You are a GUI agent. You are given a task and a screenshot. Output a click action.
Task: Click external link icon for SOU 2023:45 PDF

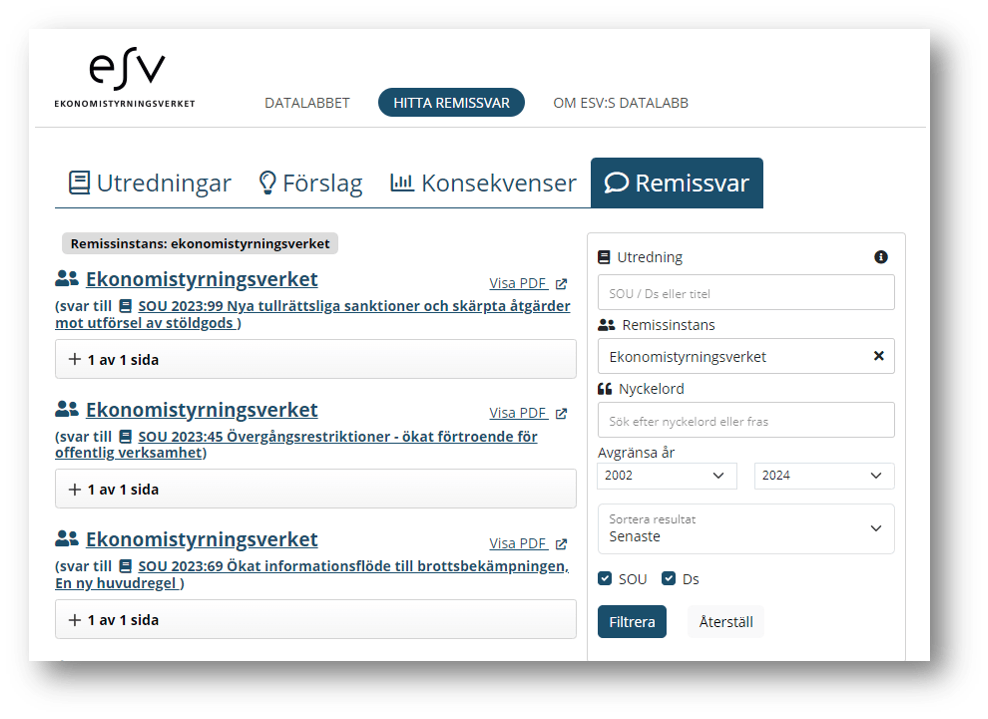pos(561,414)
